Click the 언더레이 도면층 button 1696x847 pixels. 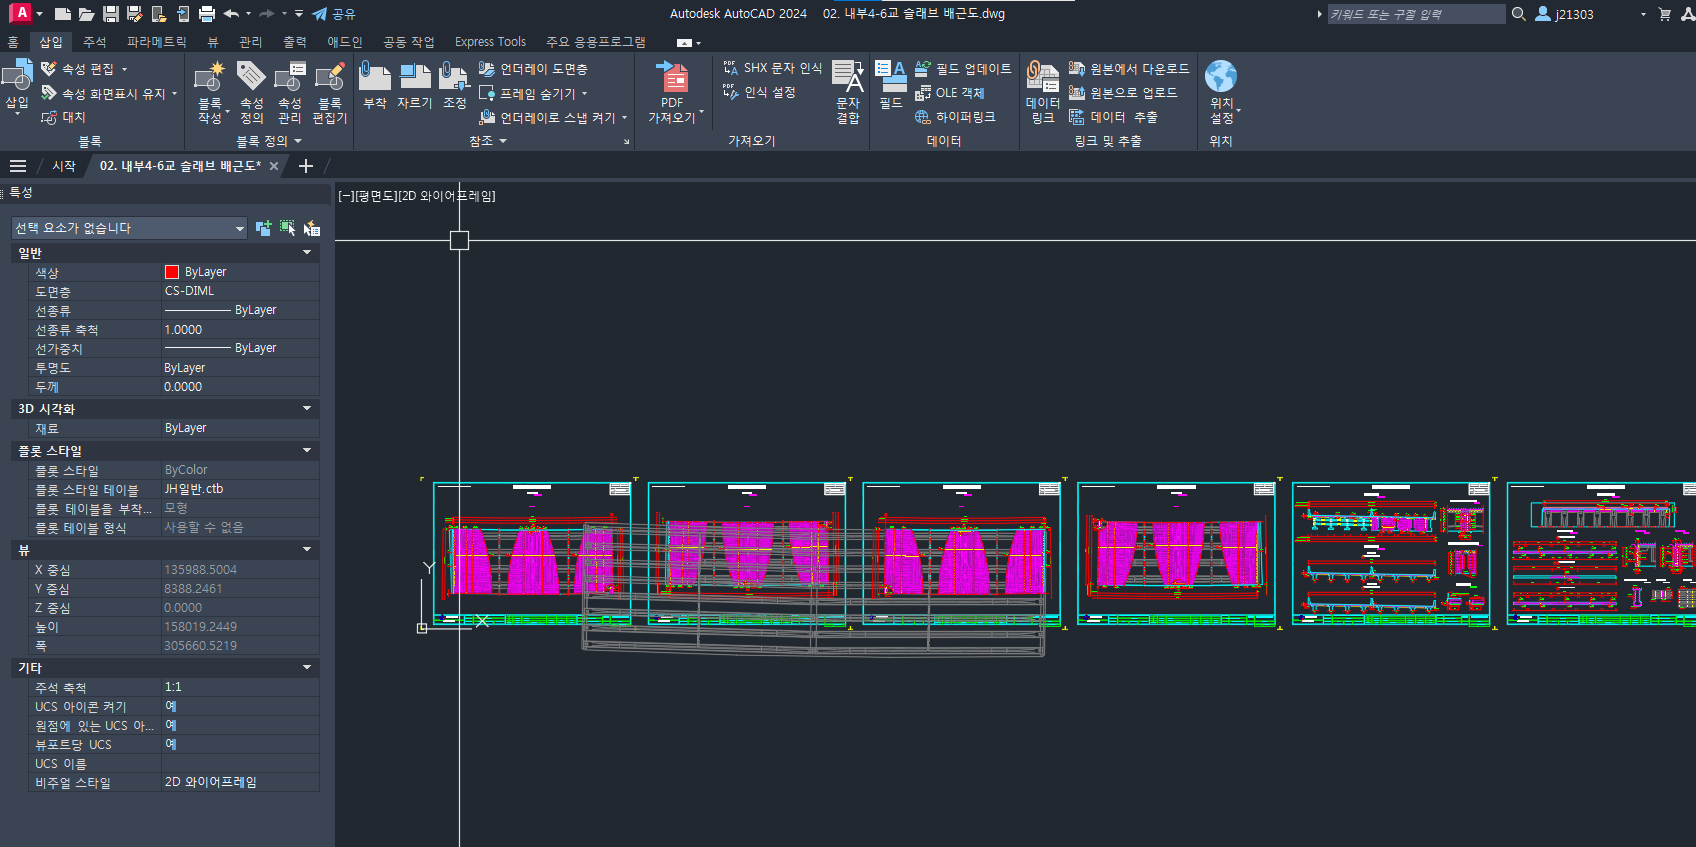pos(533,69)
